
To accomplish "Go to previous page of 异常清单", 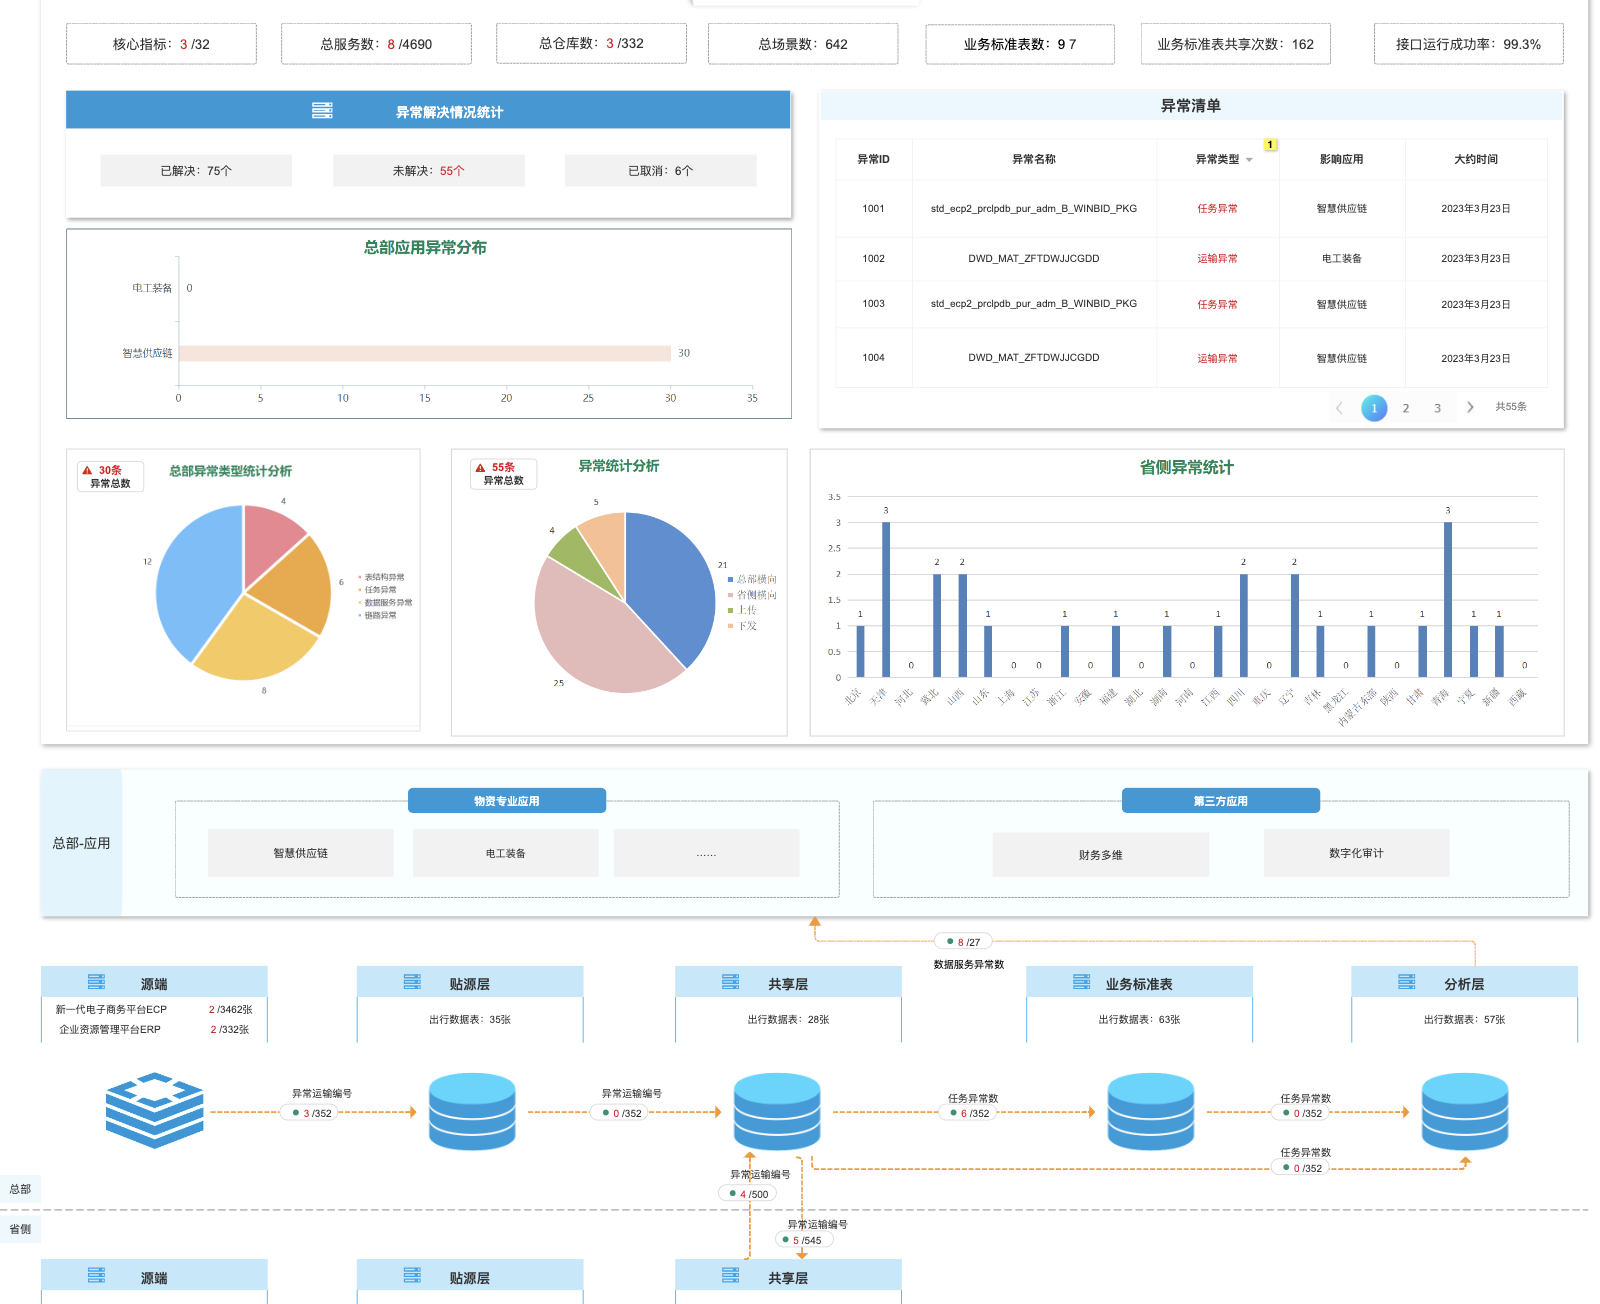I will pyautogui.click(x=1339, y=408).
